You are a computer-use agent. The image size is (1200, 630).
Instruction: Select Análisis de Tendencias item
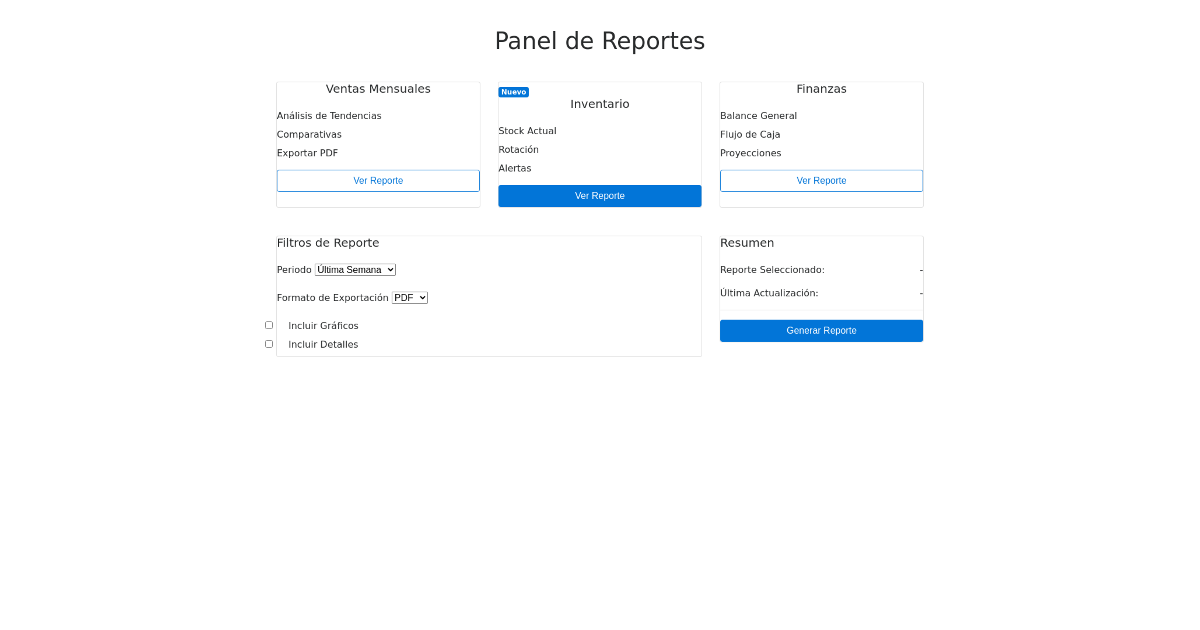(329, 116)
